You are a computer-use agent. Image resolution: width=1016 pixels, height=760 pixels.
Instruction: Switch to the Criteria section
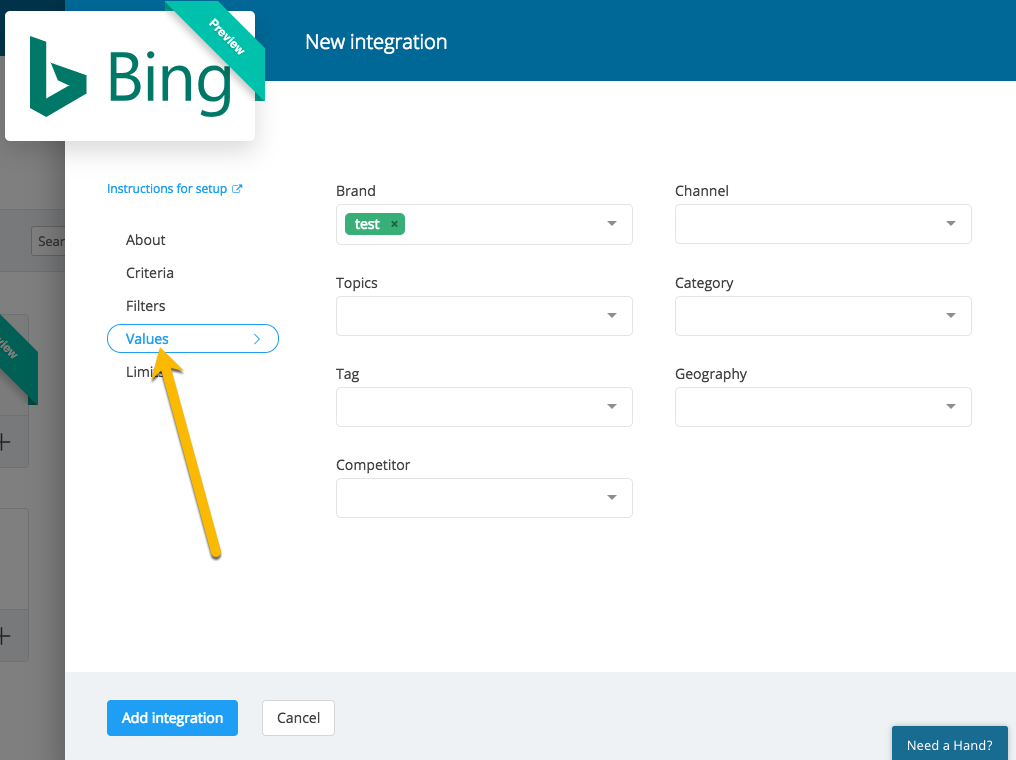(x=150, y=273)
